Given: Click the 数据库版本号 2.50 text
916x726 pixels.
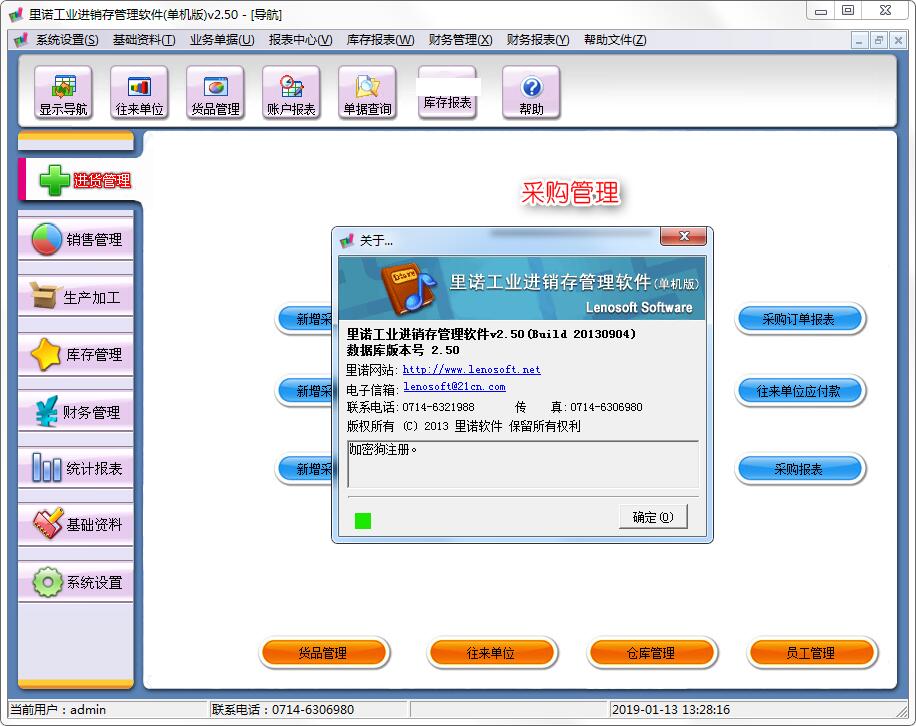Looking at the screenshot, I should (x=403, y=350).
